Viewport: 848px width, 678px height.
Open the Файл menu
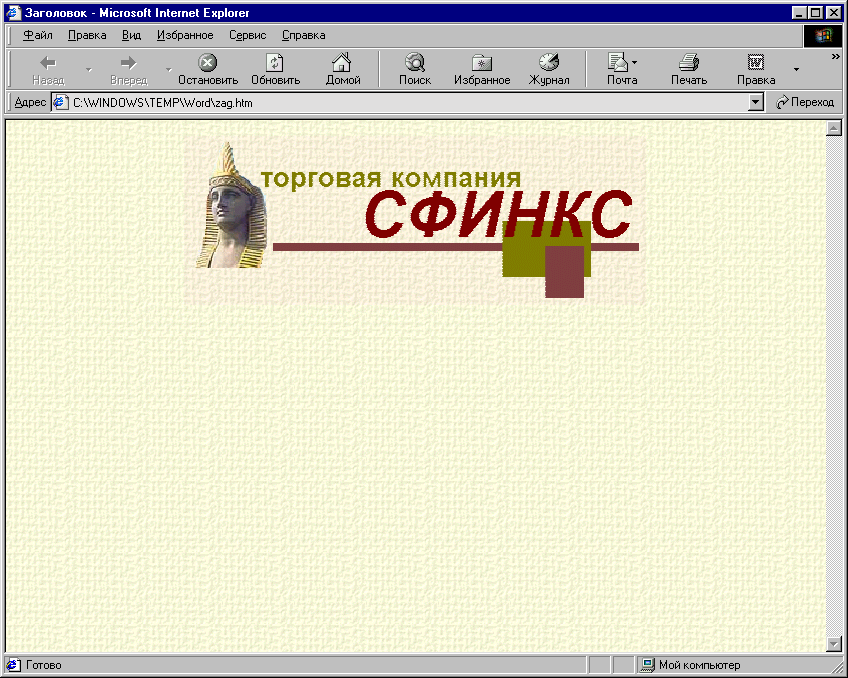pyautogui.click(x=38, y=35)
